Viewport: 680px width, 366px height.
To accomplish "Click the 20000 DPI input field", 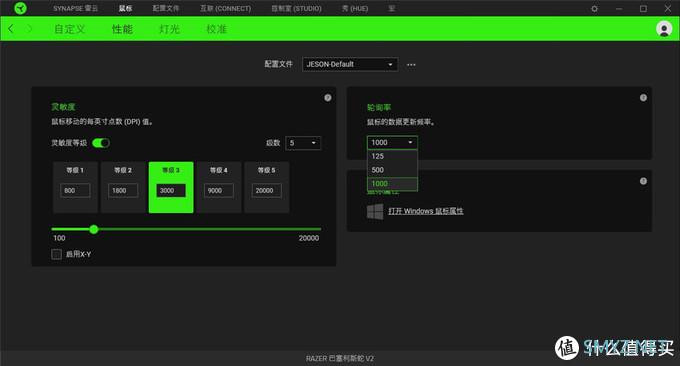I will coord(267,190).
